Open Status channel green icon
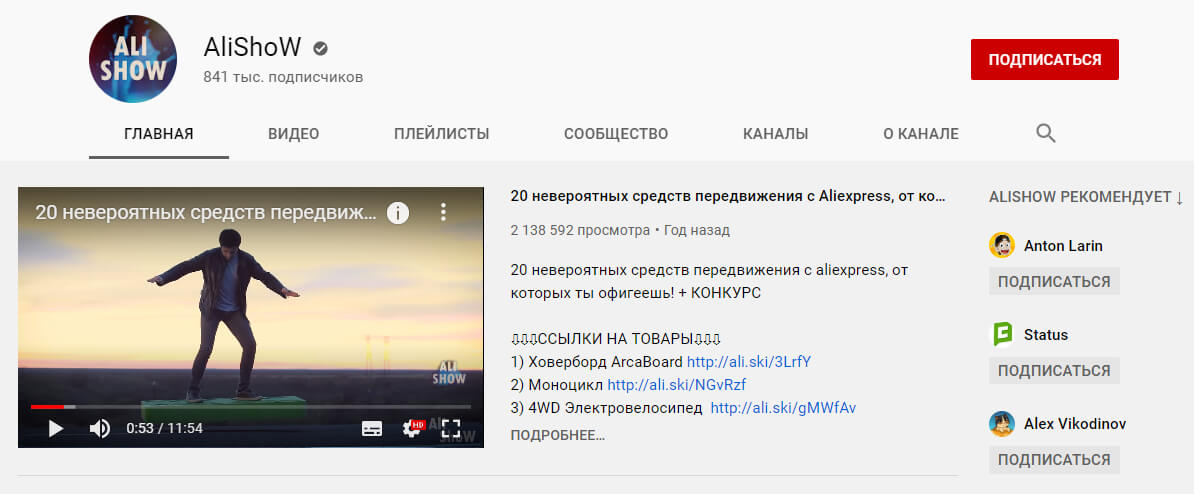The width and height of the screenshot is (1194, 494). click(1002, 334)
